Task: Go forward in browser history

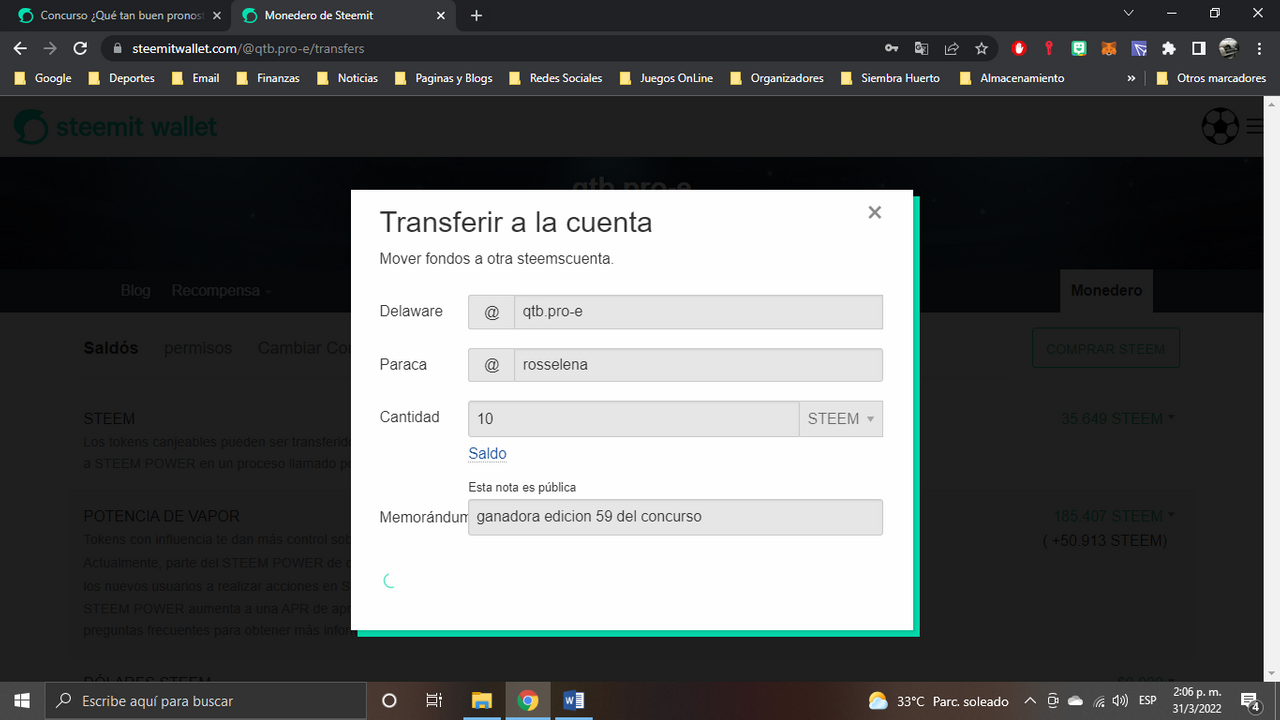Action: click(50, 48)
